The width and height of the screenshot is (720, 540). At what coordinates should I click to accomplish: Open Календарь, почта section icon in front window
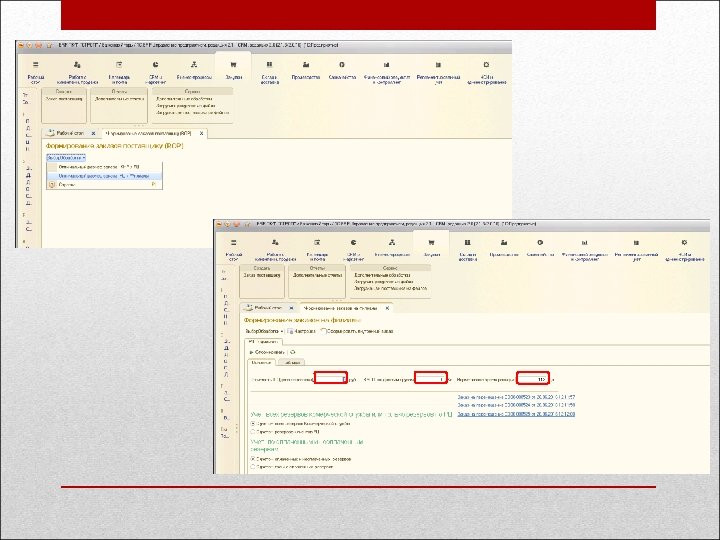point(317,242)
